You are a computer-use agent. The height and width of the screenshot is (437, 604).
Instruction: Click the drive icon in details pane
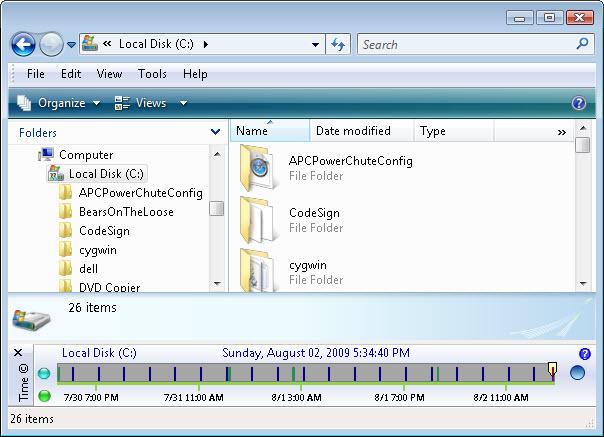click(x=32, y=318)
